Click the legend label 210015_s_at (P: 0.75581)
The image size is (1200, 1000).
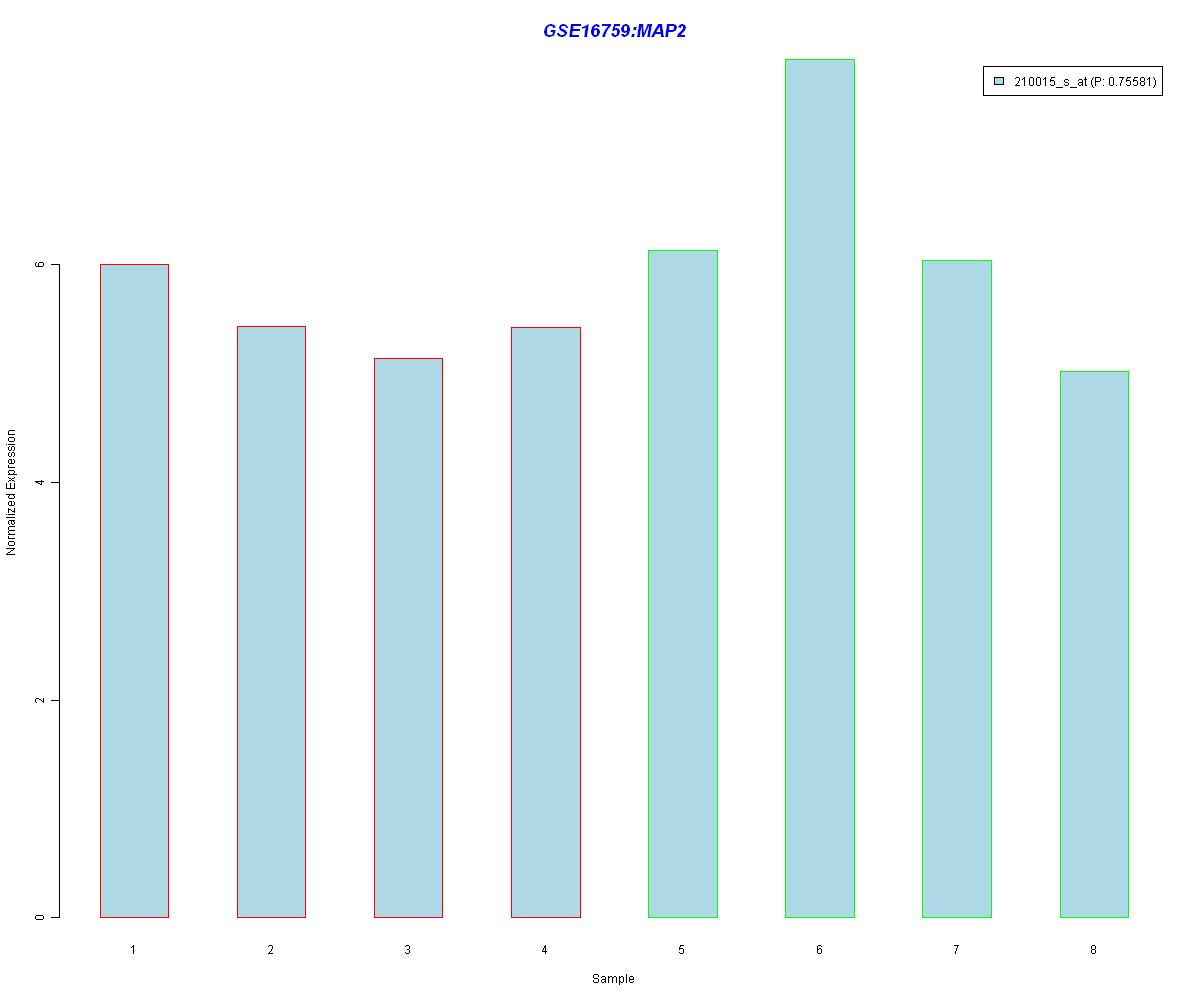(x=1085, y=82)
